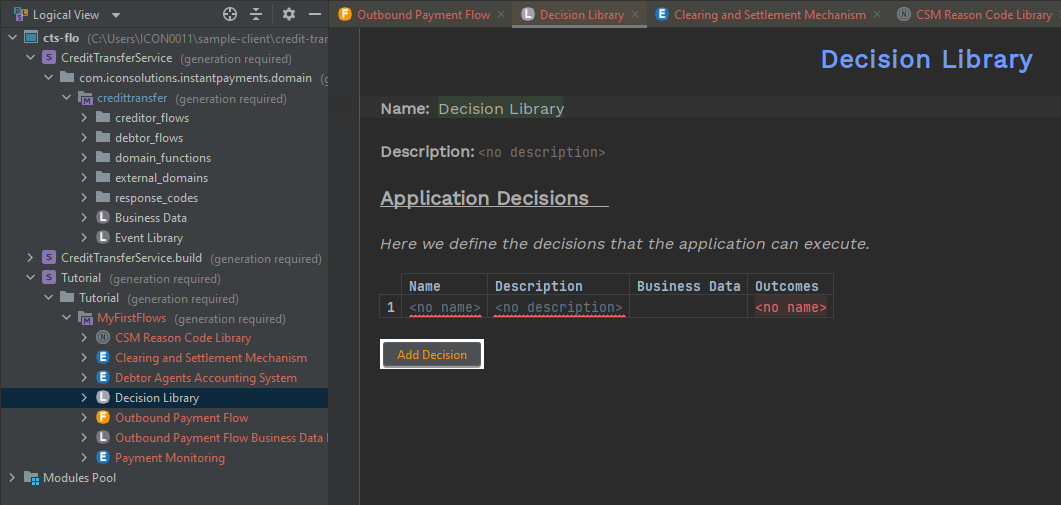Open project panel settings gear
Screen dimensions: 1061x505
[x=289, y=15]
